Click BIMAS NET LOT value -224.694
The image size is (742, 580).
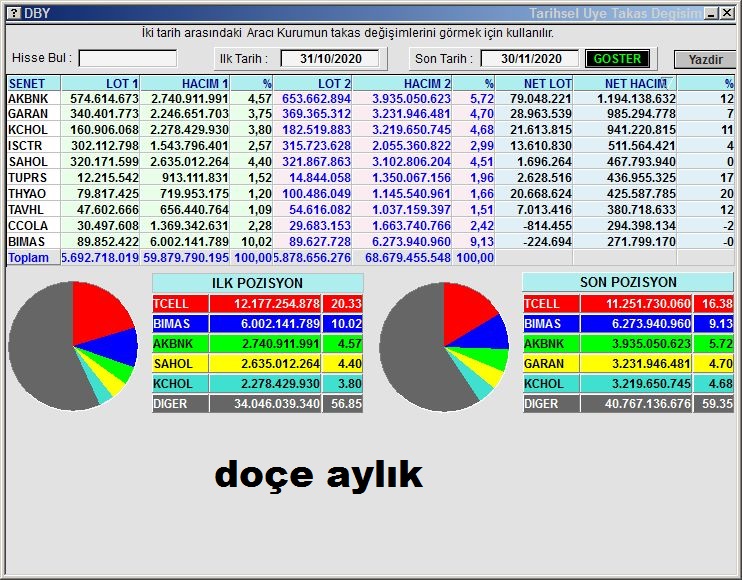[x=547, y=242]
